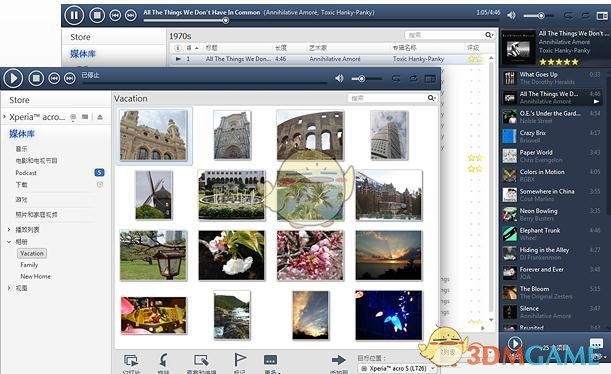611x374 pixels.
Task: Expand the 播放列表 playlists node
Action: click(x=9, y=229)
